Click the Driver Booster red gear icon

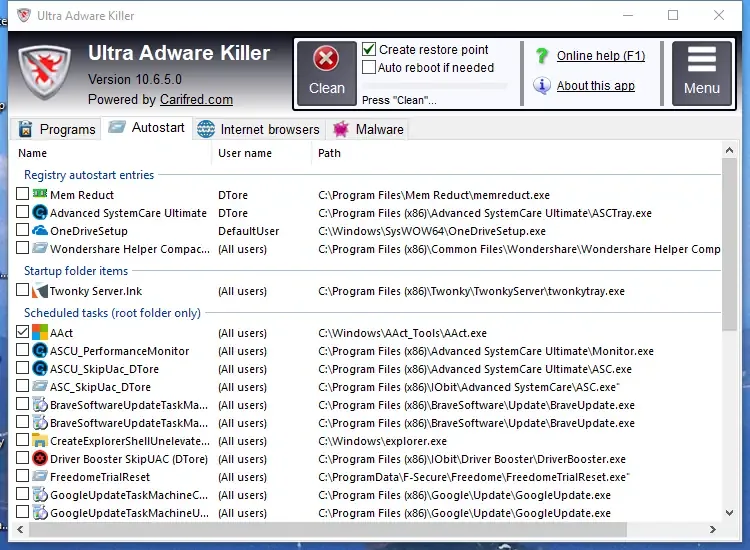click(40, 458)
